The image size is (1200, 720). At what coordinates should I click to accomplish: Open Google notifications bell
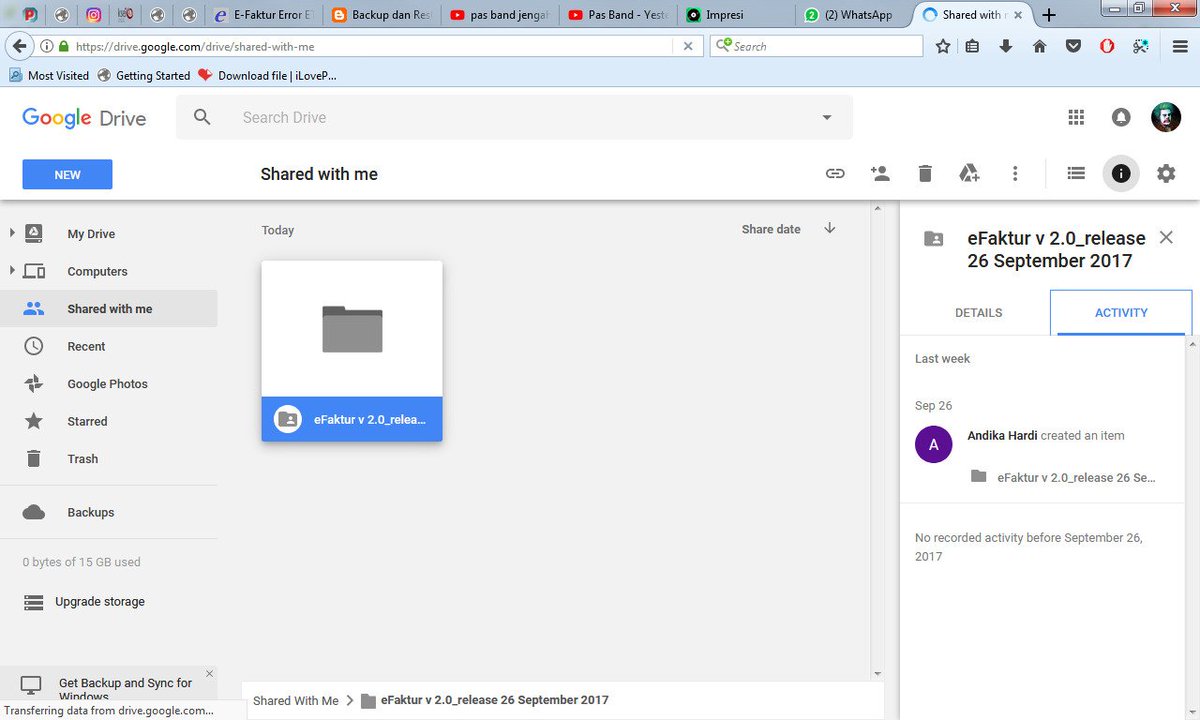pos(1121,117)
